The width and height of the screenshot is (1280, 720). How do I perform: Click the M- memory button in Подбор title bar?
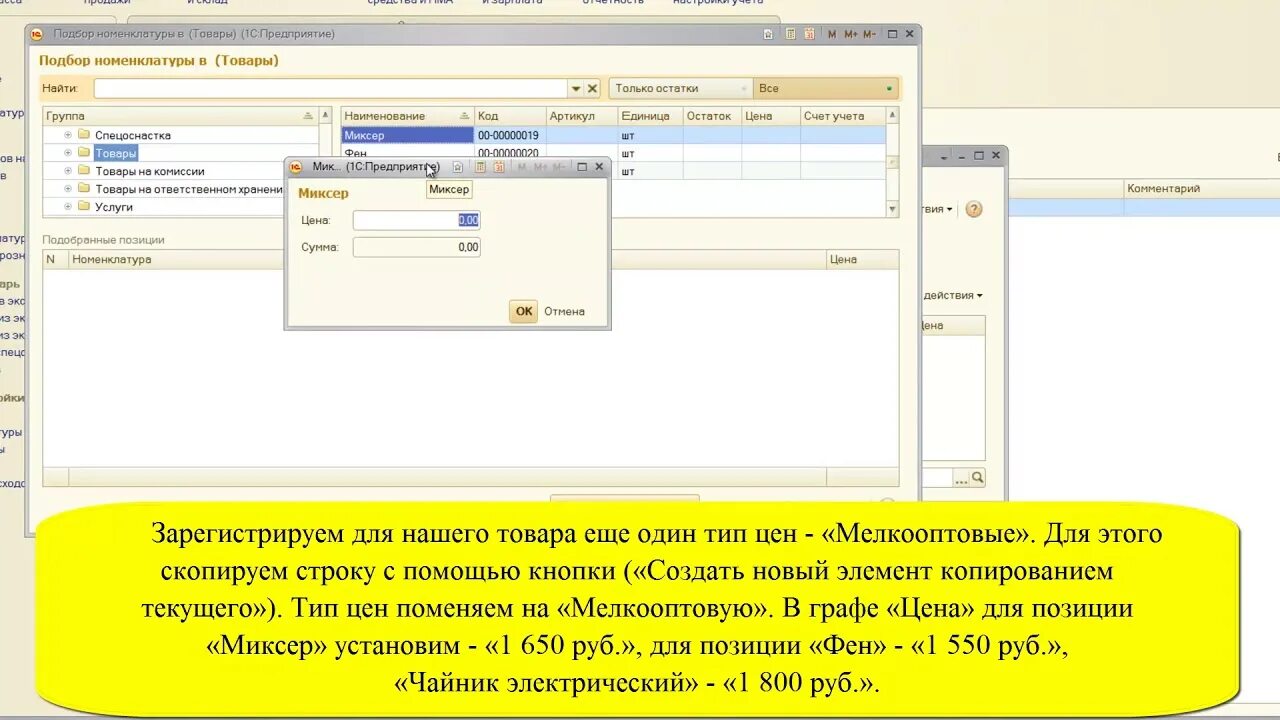[x=869, y=34]
